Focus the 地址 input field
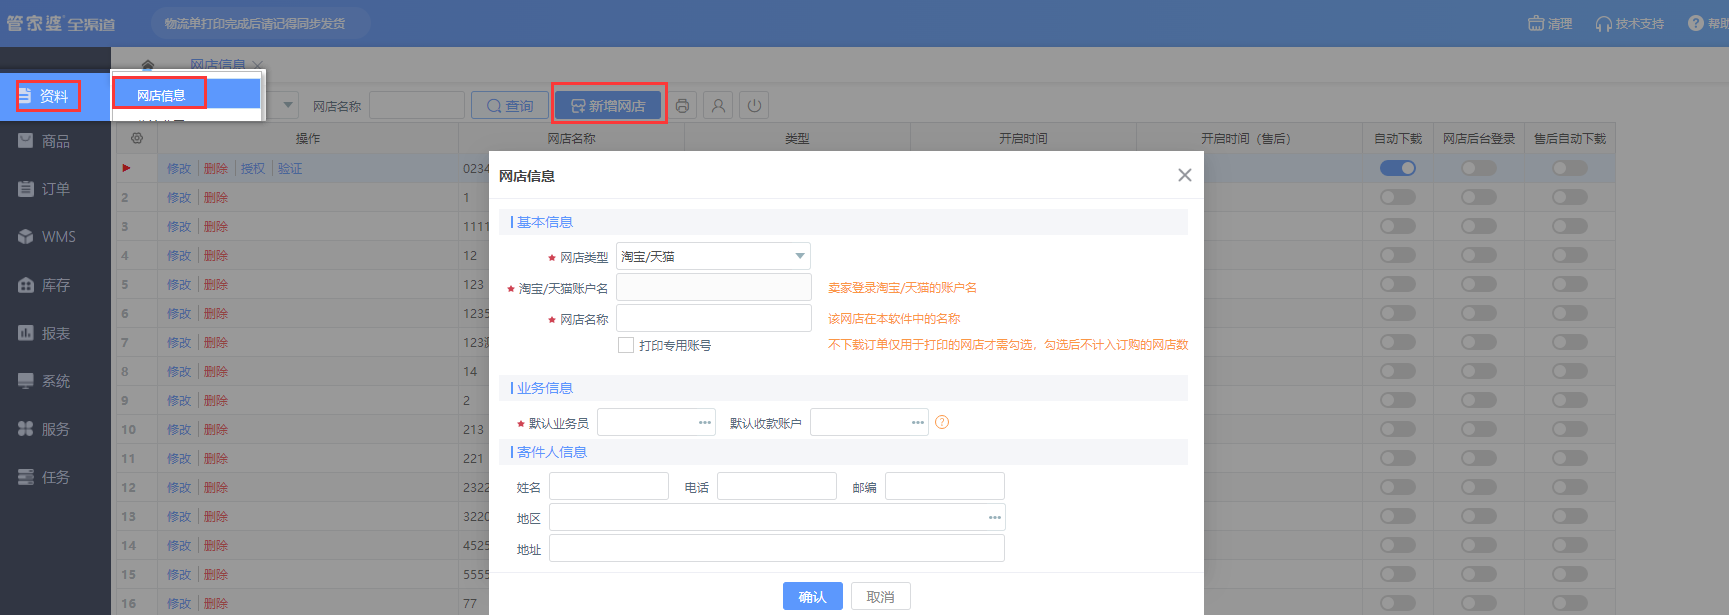Image resolution: width=1729 pixels, height=615 pixels. coord(777,549)
